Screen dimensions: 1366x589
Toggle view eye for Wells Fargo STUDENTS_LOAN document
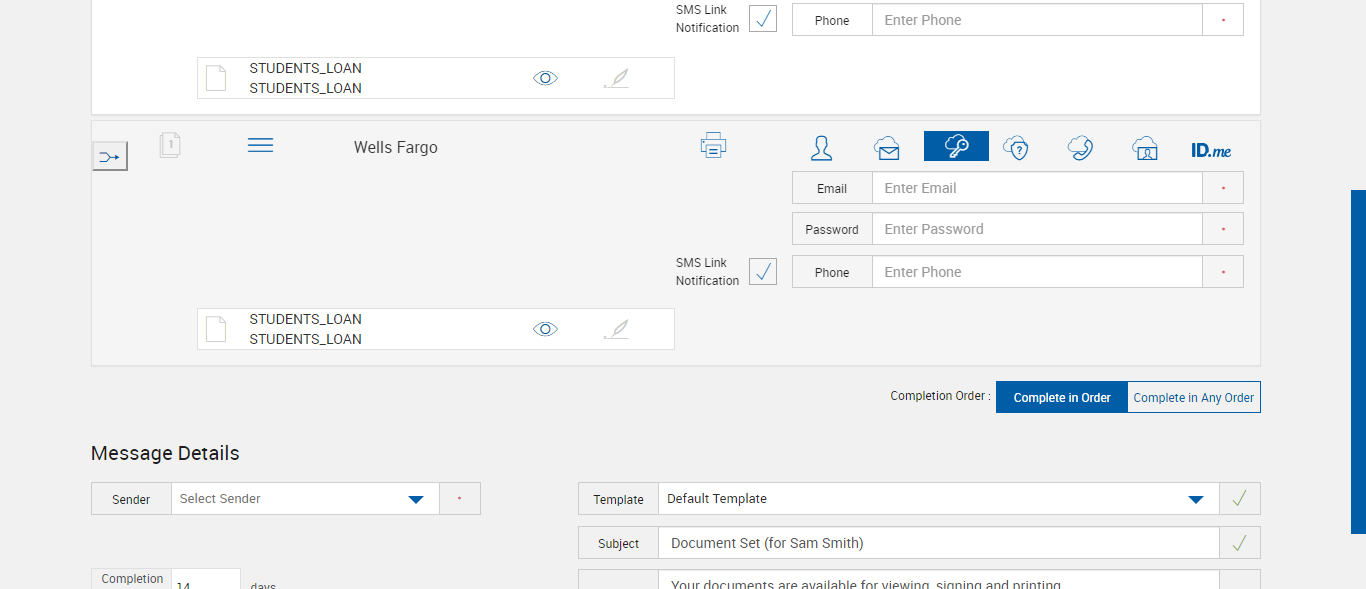(545, 329)
